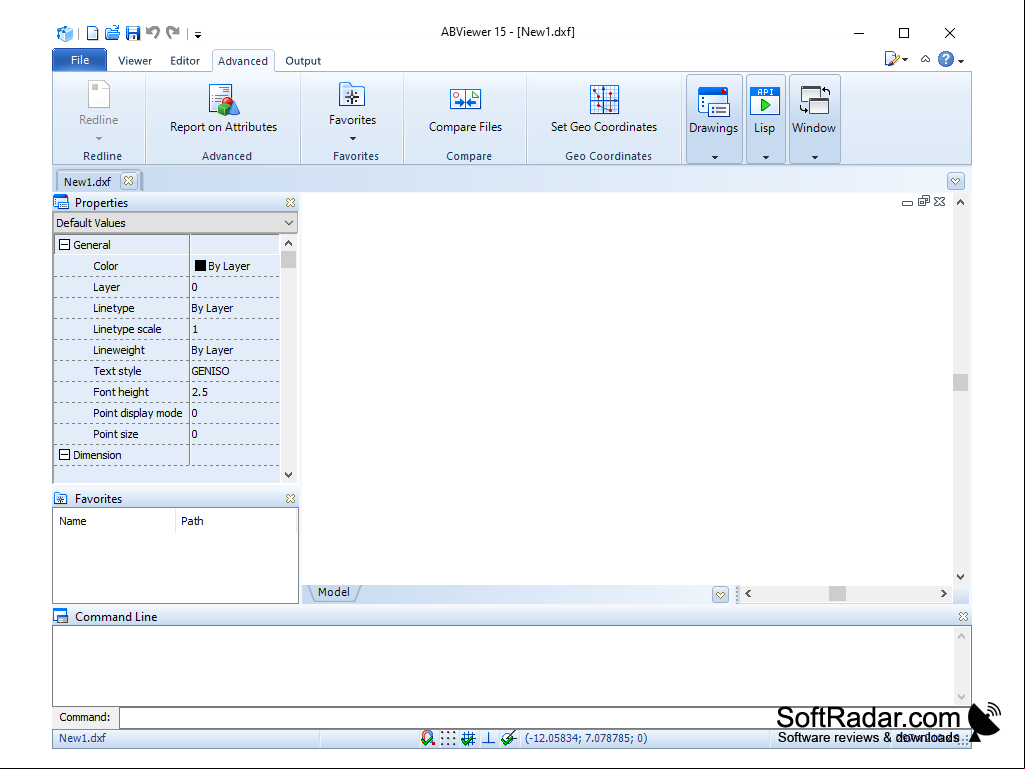Click the pencil-on-page style icon
This screenshot has height=769, width=1025.
892,60
